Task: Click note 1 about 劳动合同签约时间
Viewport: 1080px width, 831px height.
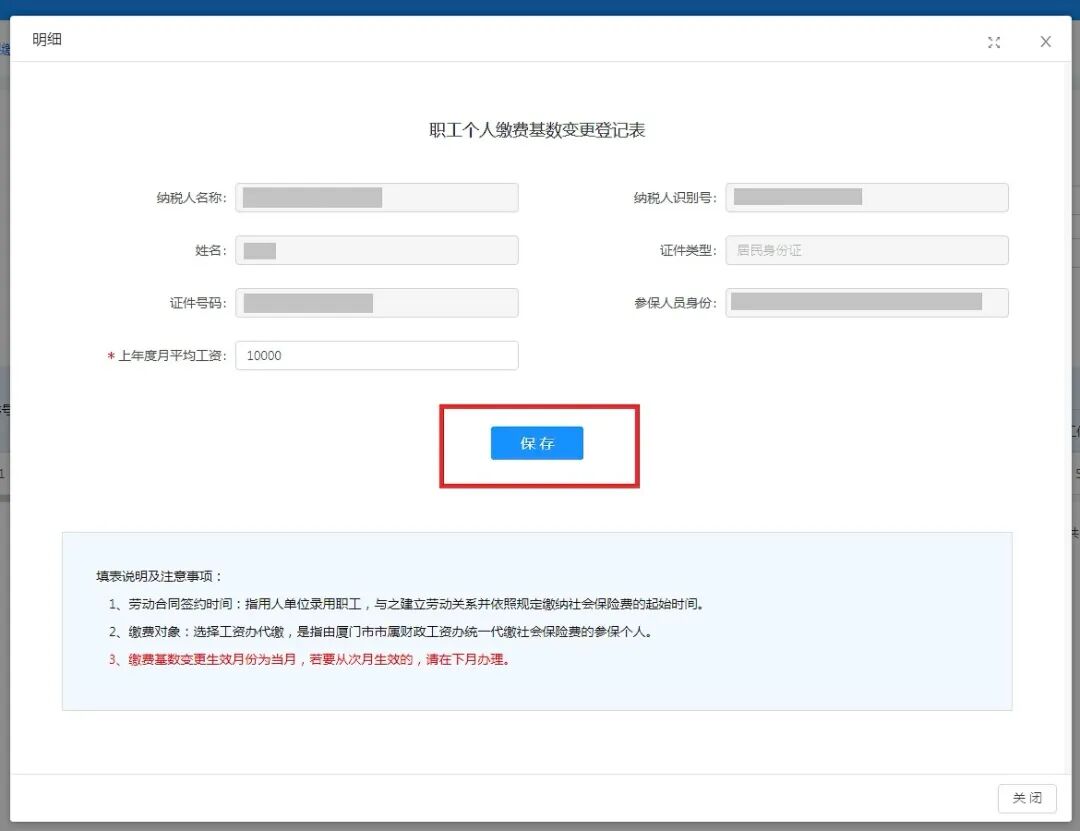Action: (x=406, y=604)
